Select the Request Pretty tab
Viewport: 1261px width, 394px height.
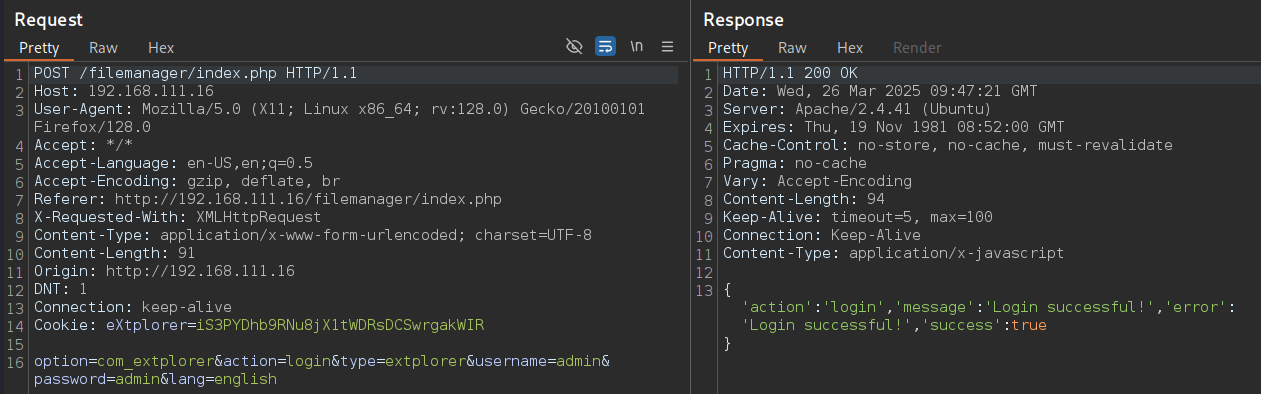click(38, 47)
